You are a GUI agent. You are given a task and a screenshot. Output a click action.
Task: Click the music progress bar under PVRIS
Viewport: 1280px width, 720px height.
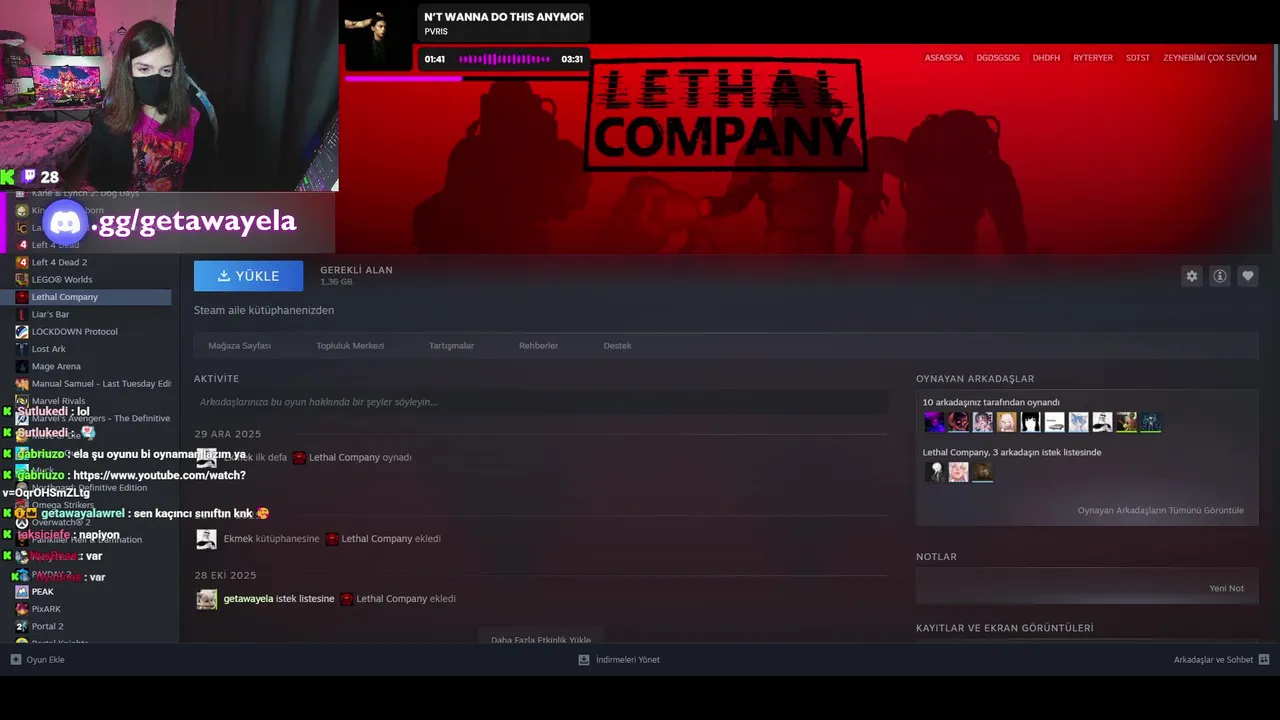[x=467, y=77]
